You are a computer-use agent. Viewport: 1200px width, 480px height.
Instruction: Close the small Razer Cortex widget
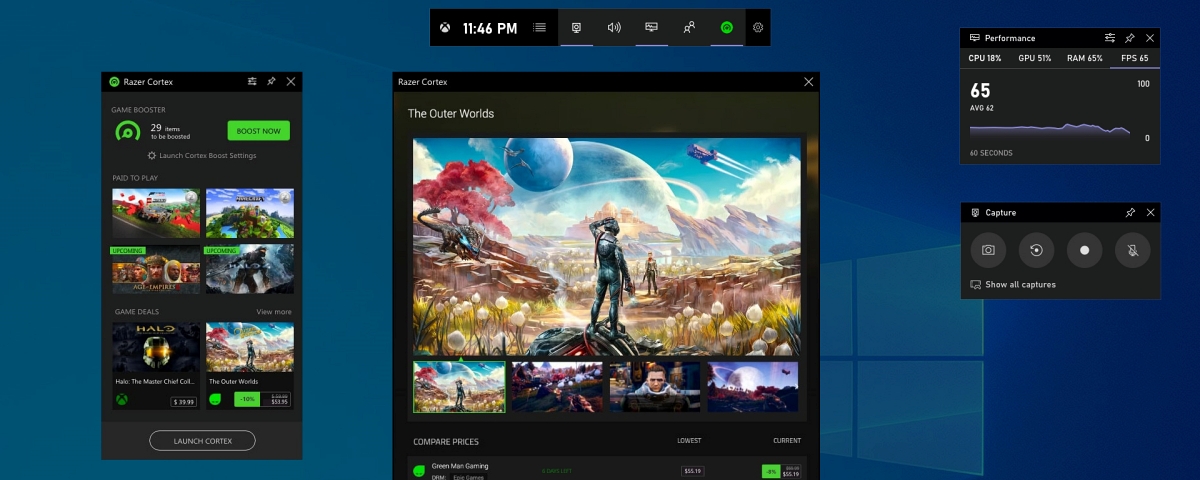click(291, 82)
